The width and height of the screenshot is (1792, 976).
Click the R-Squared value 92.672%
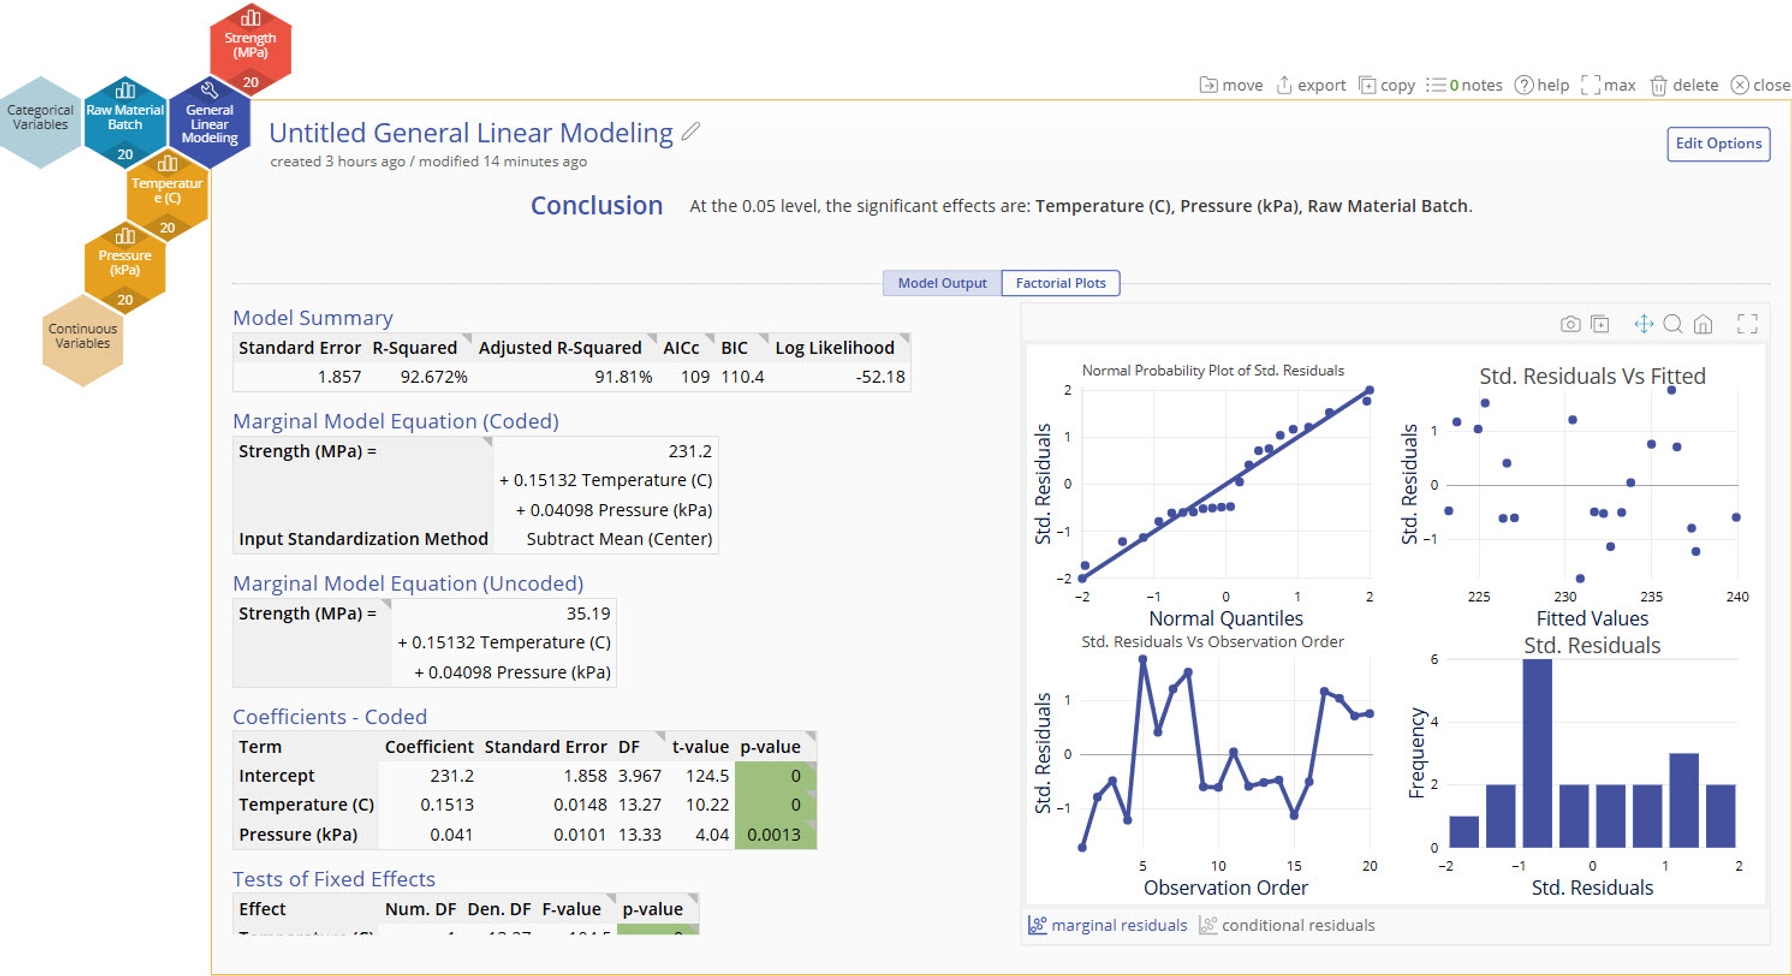434,377
